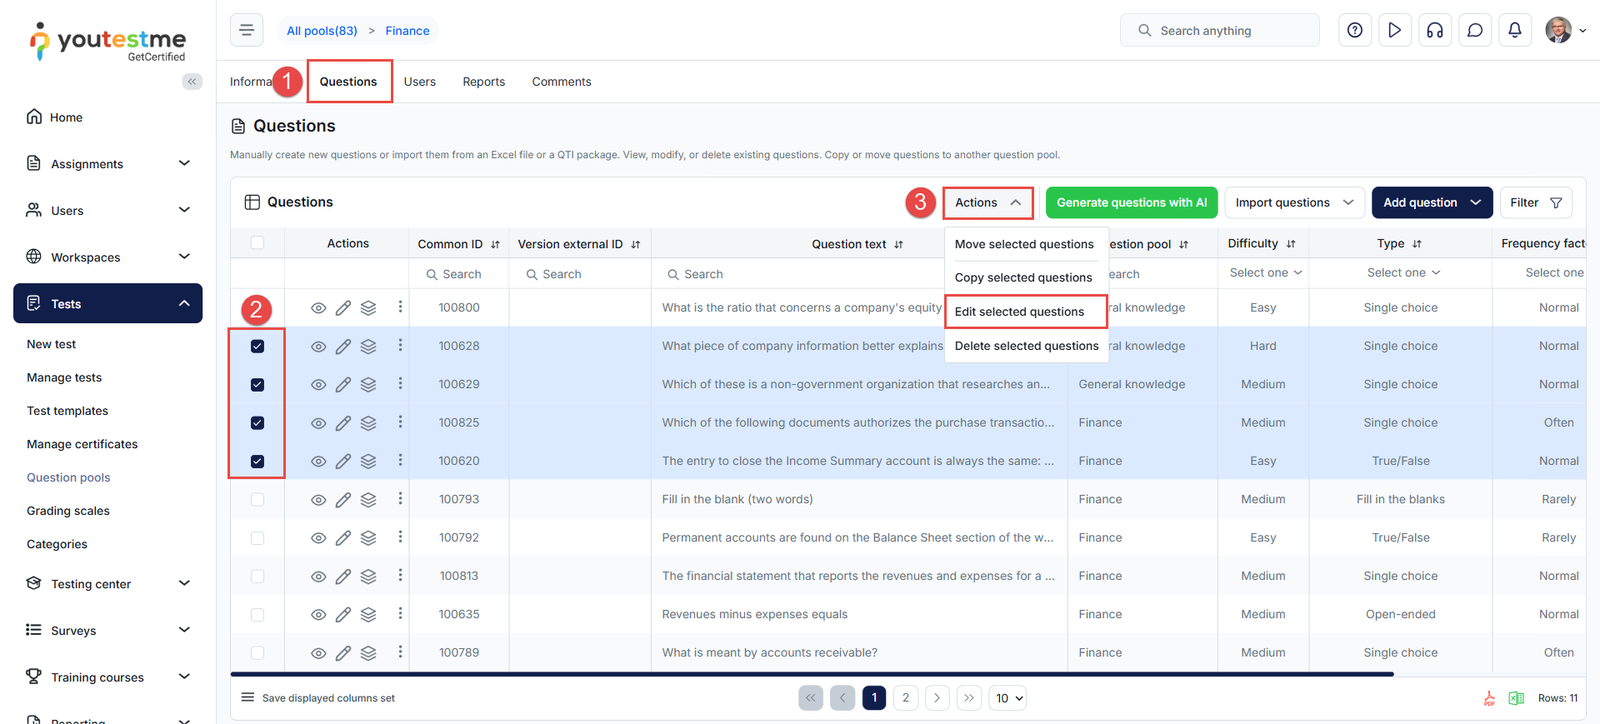This screenshot has height=724, width=1600.
Task: Toggle the select-all checkbox in table header
Action: click(x=257, y=243)
